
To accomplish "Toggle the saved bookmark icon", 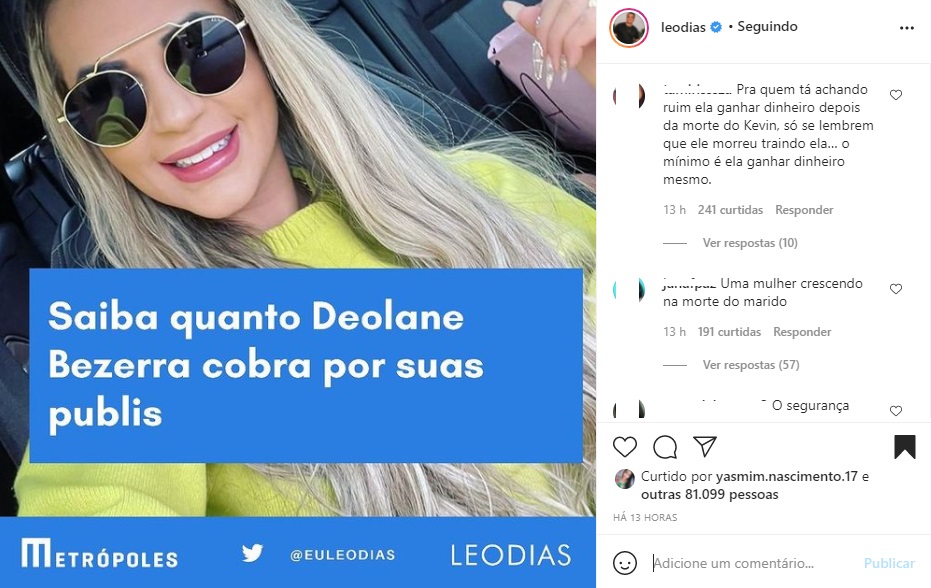I will 905,447.
